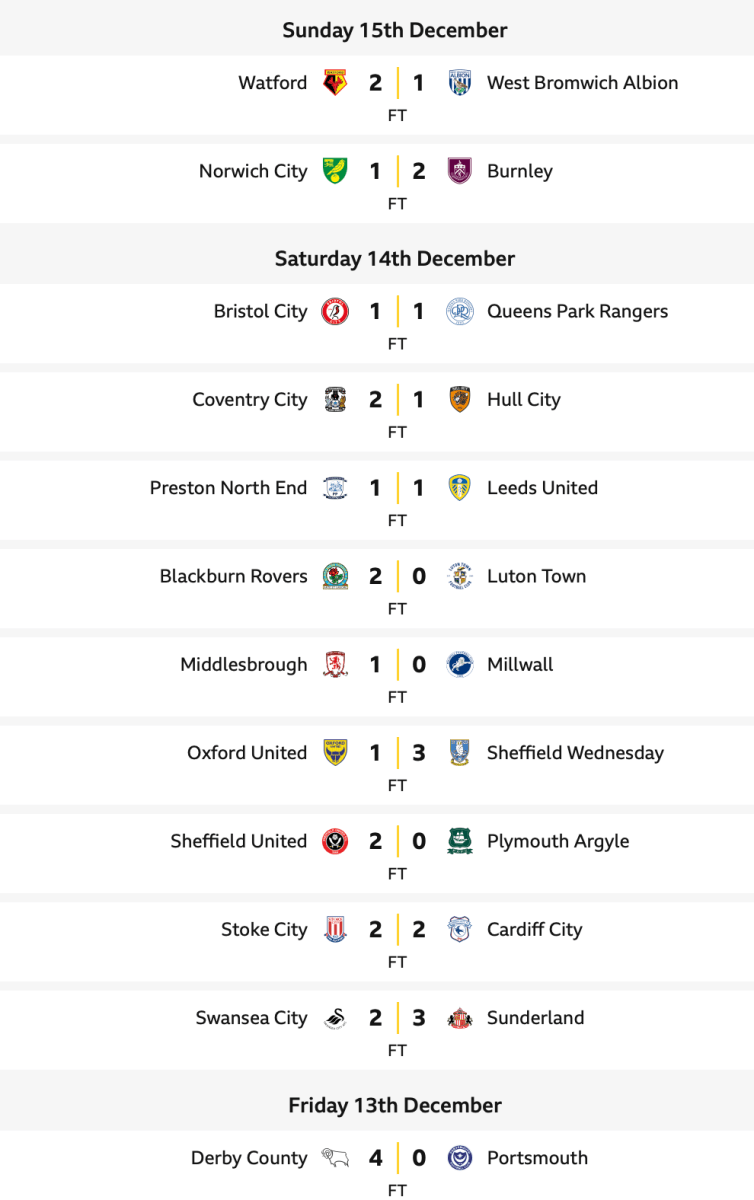The width and height of the screenshot is (754, 1200).
Task: Click FT status under Middlesbrough match
Action: [x=397, y=697]
